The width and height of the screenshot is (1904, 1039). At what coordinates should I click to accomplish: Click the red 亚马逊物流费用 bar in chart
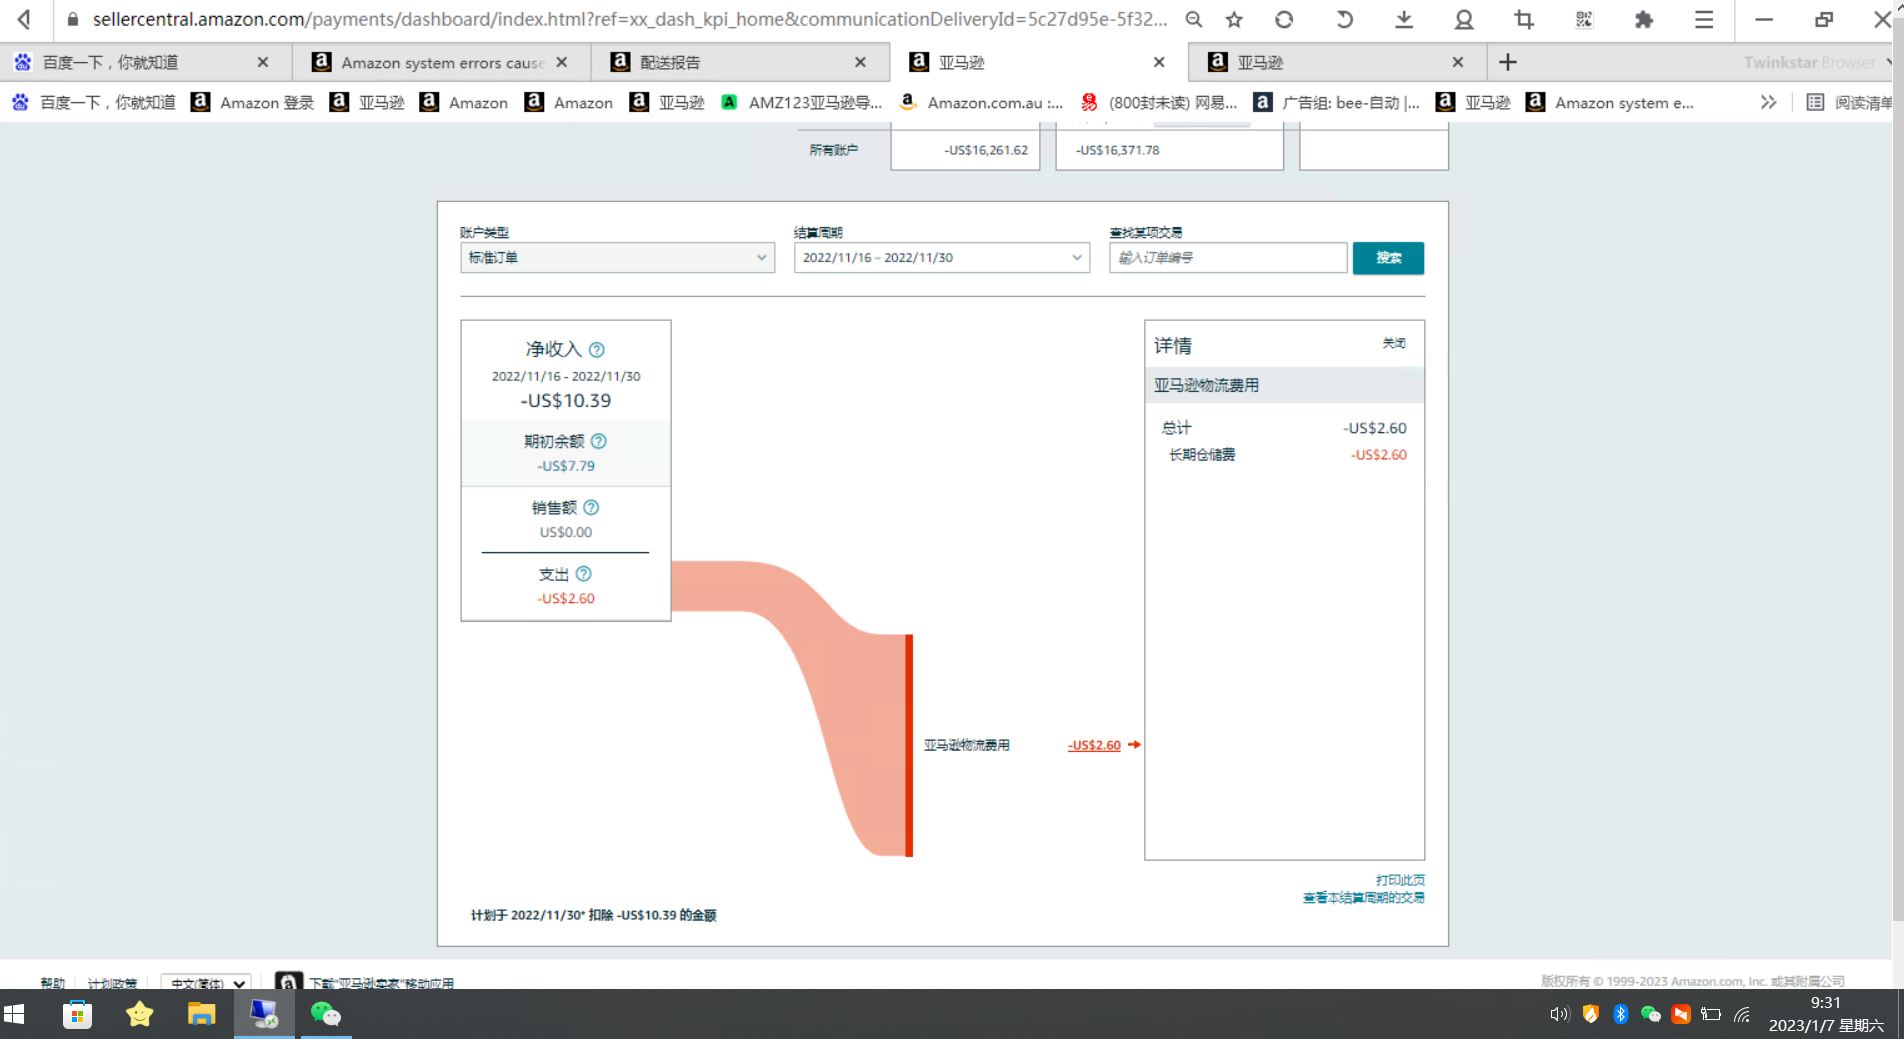pyautogui.click(x=909, y=745)
